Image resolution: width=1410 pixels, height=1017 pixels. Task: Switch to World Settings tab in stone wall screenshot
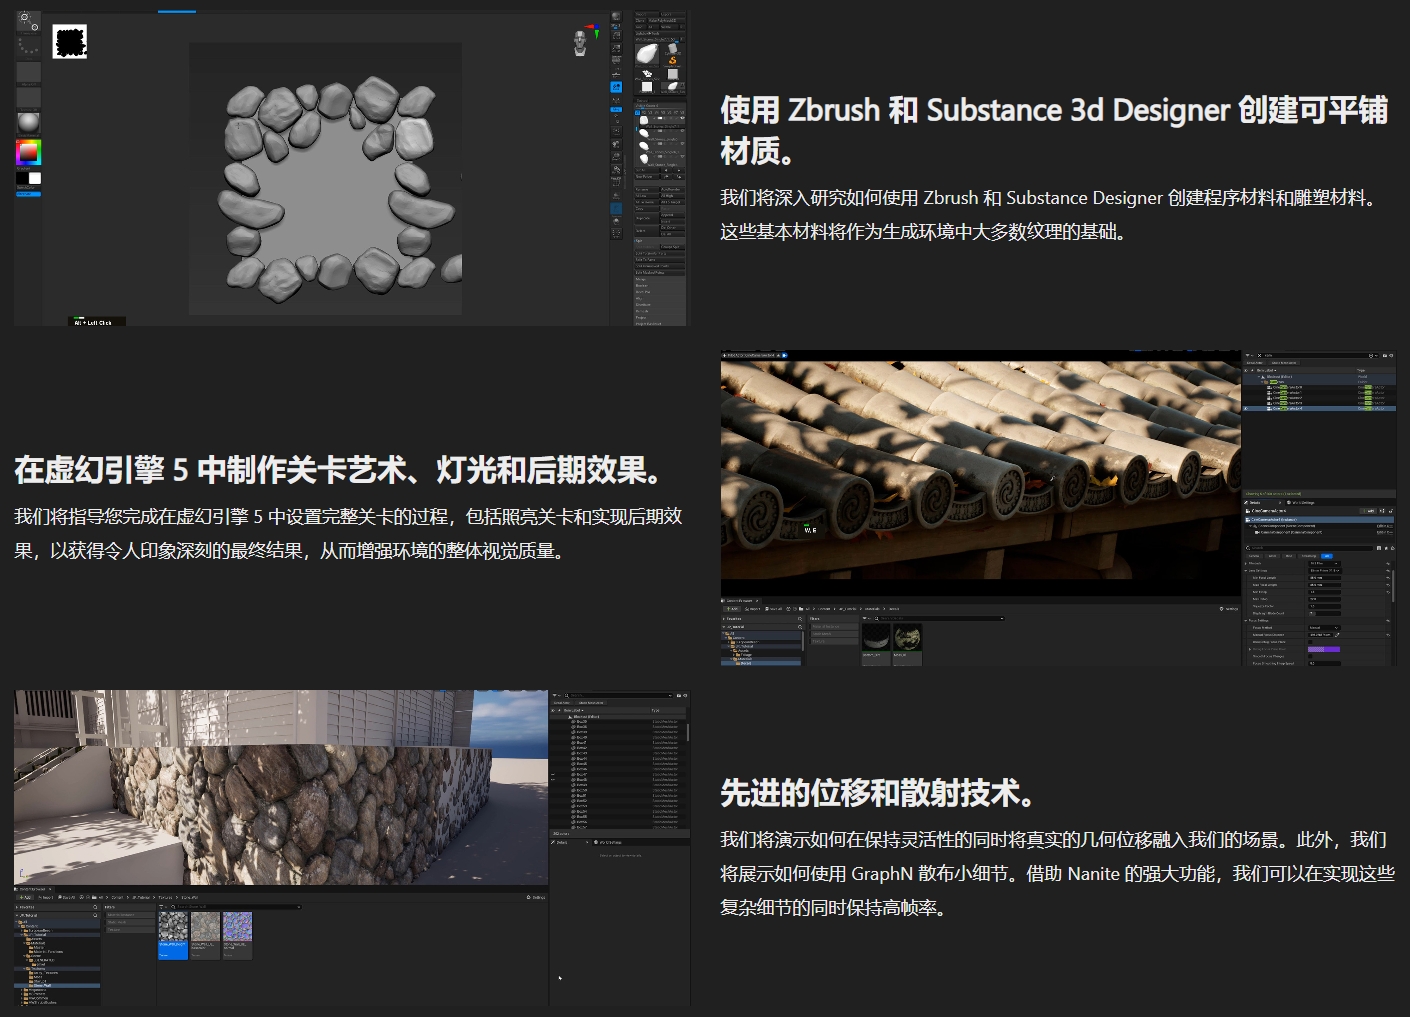(610, 842)
